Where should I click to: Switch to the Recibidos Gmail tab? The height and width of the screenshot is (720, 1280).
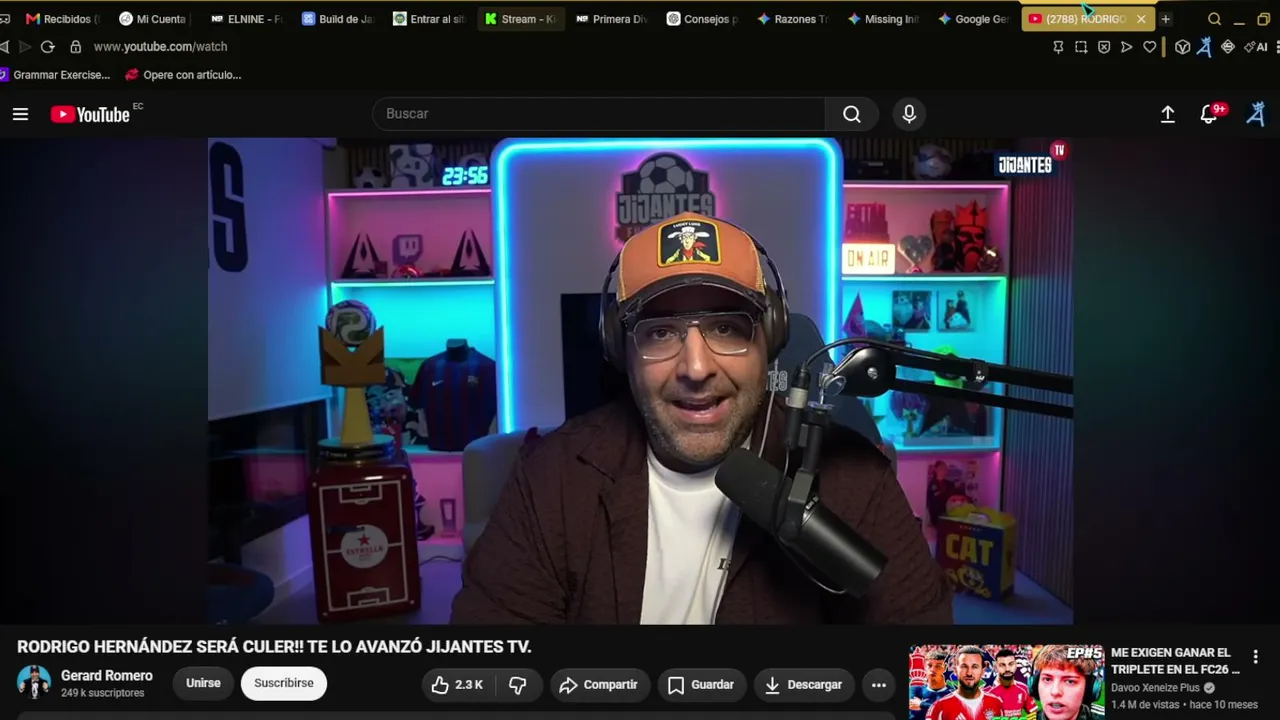click(62, 19)
